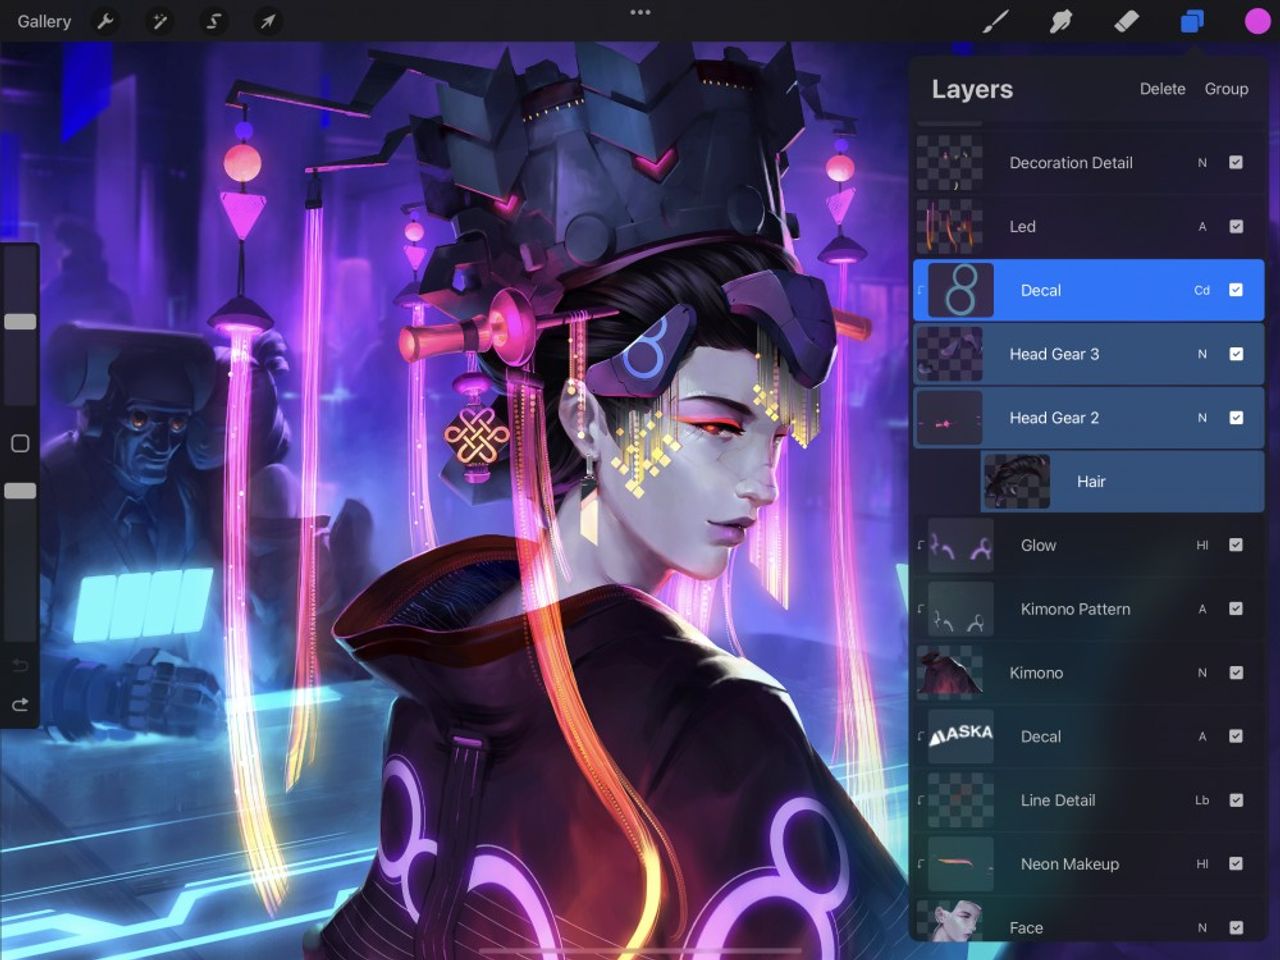Tap the Kimono layer thumbnail
This screenshot has height=960, width=1280.
coord(950,673)
